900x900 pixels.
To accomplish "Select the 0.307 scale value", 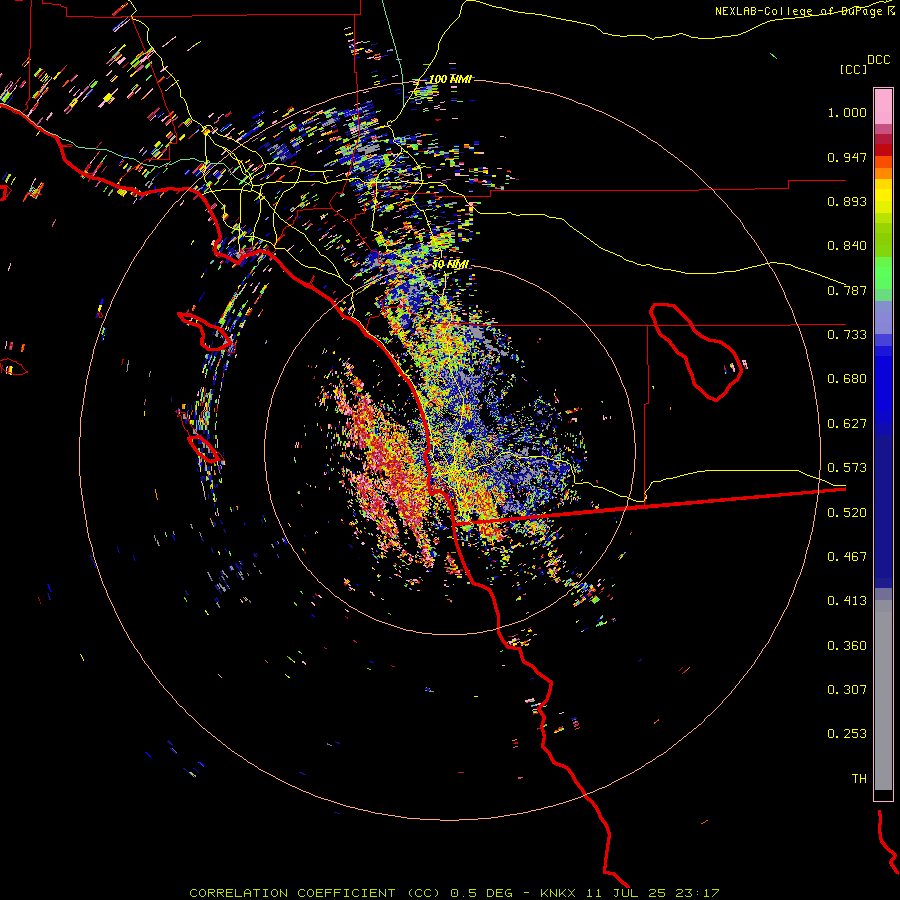I will coord(847,689).
